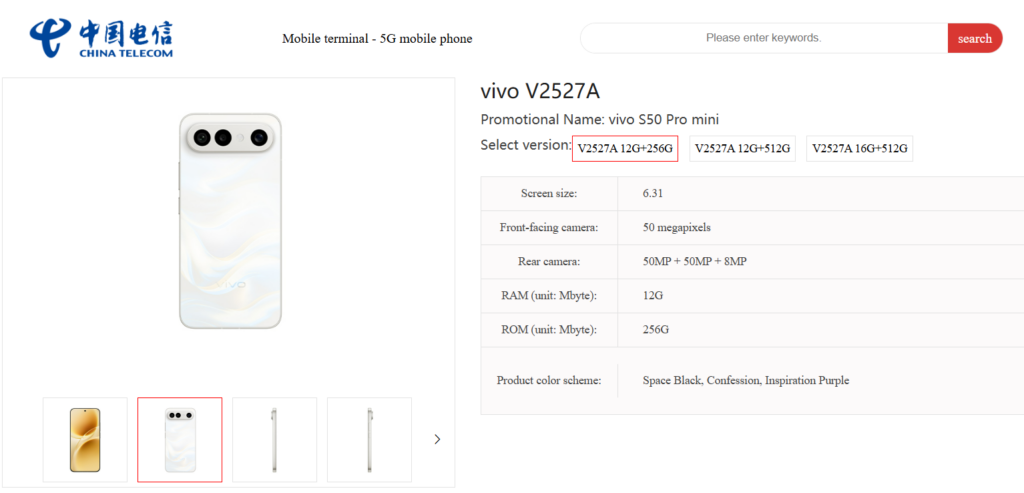Screen dimensions: 1024x493
Task: Choose the V2527A 16G+512G version
Action: pos(859,149)
